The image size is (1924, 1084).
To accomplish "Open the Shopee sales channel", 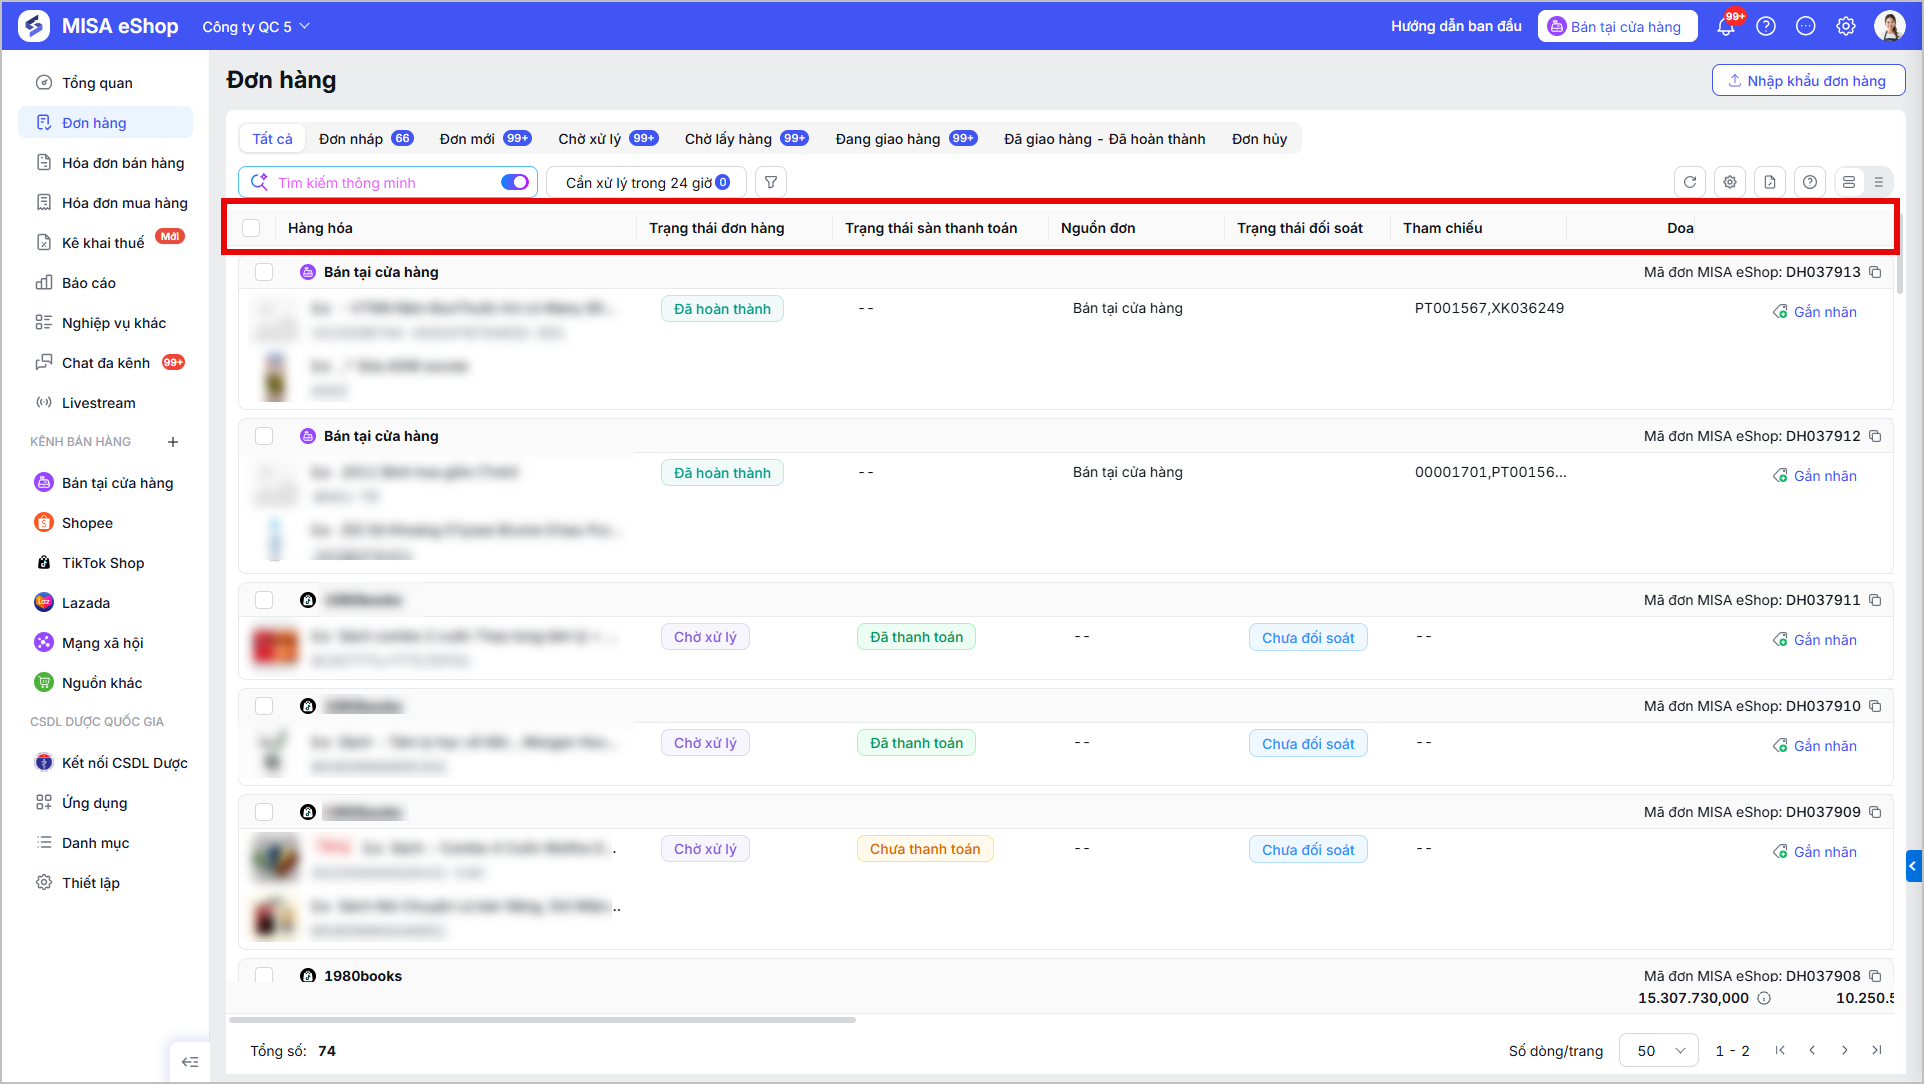I will pos(87,523).
